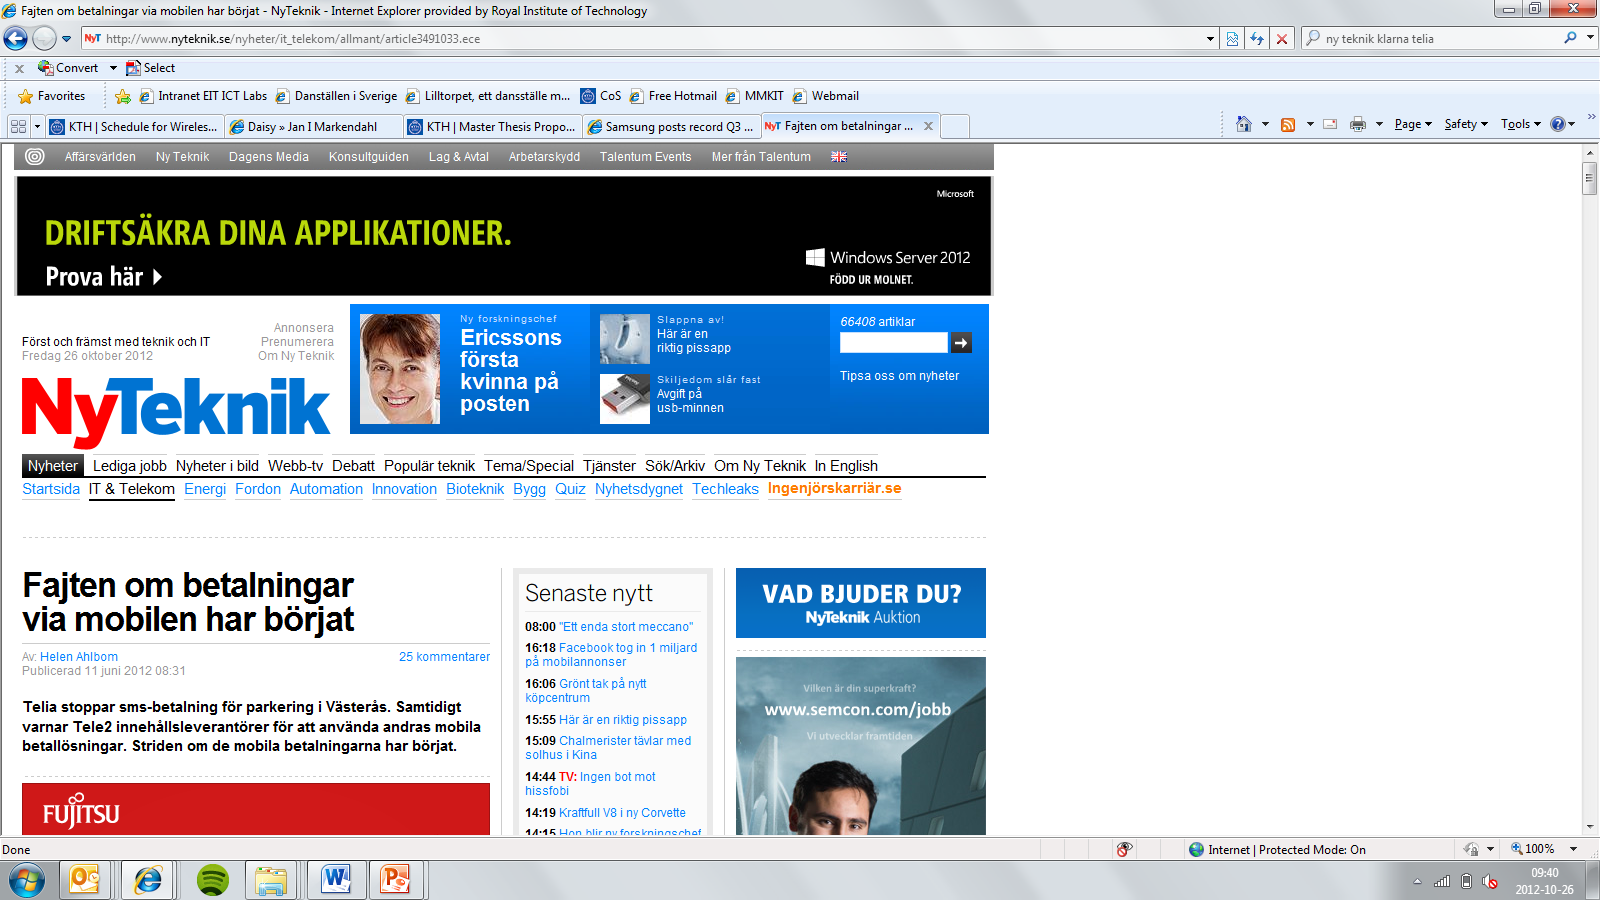Open Spotify from the taskbar
Screen dimensions: 1600x900
[x=212, y=880]
